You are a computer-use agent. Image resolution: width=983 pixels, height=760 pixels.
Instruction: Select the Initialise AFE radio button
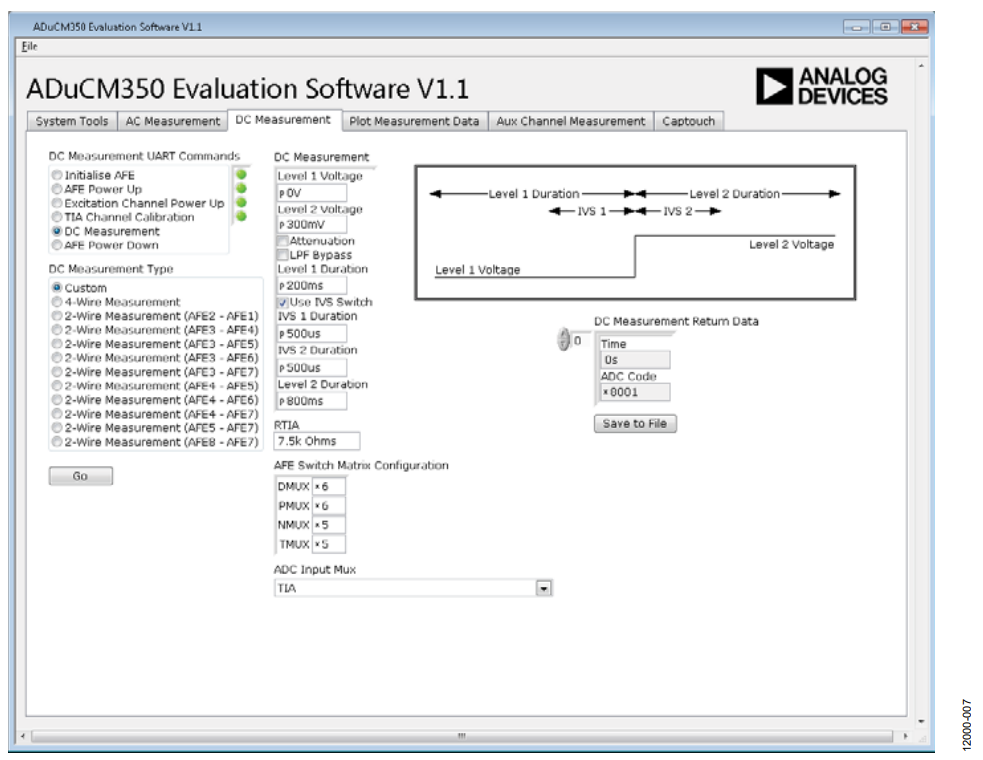57,175
